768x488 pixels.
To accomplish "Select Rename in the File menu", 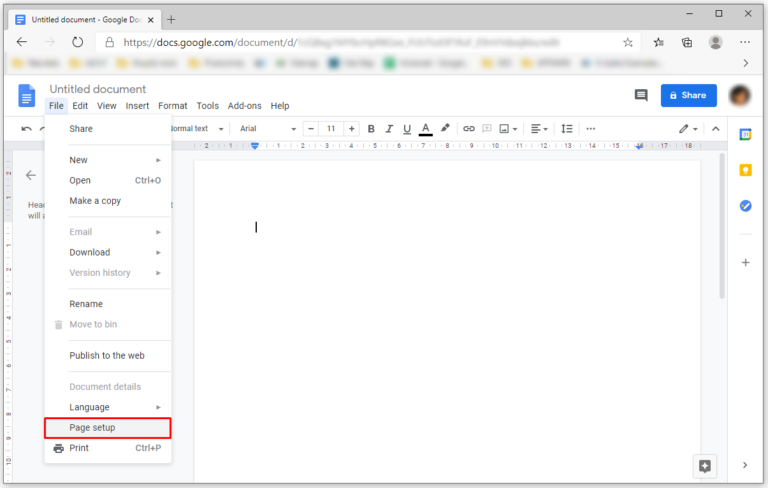I will (108, 304).
